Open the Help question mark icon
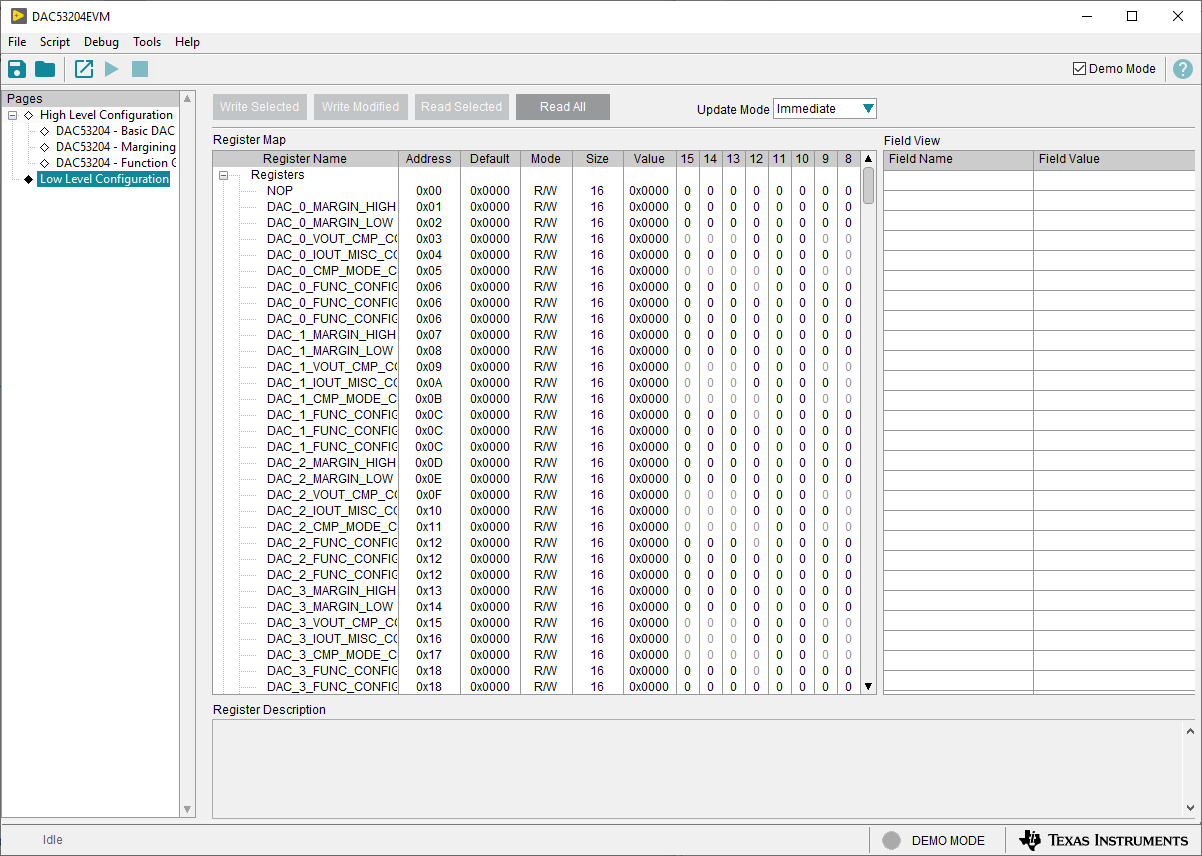Viewport: 1202px width, 856px height. coord(1182,69)
